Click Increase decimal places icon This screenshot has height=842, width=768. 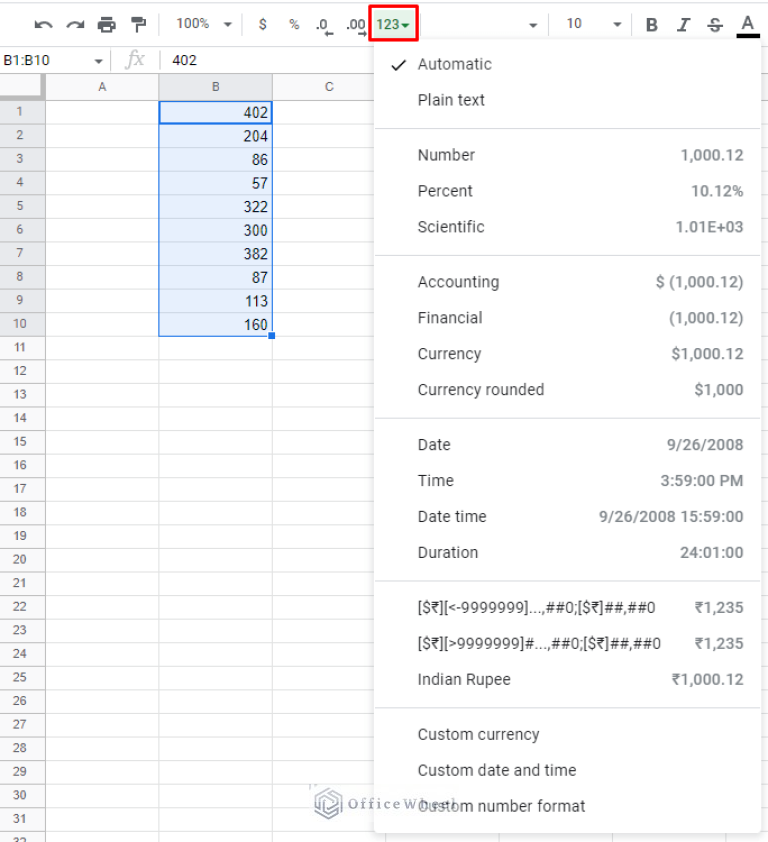click(355, 24)
